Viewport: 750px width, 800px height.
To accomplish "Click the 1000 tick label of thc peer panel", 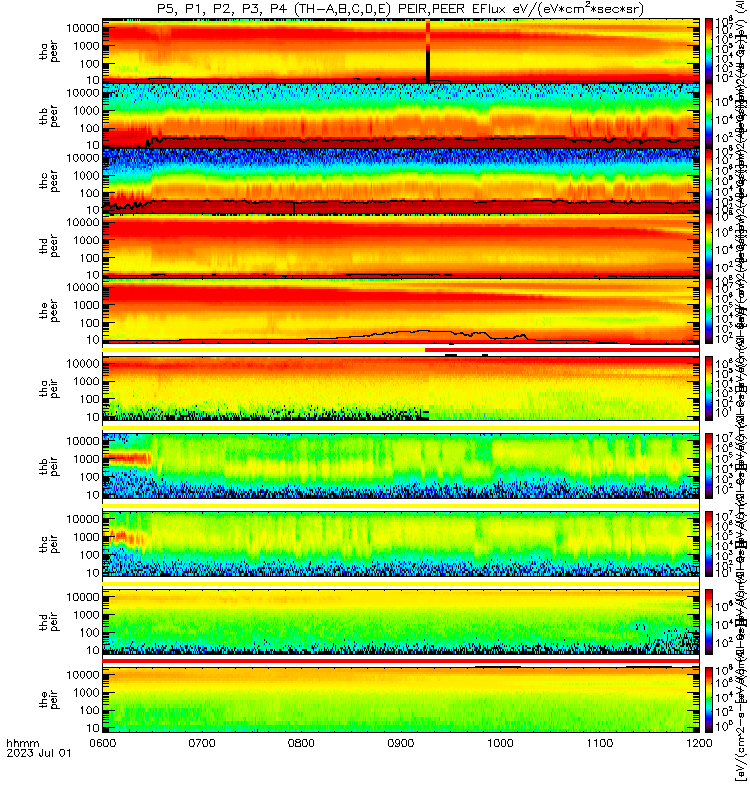I will [x=86, y=176].
